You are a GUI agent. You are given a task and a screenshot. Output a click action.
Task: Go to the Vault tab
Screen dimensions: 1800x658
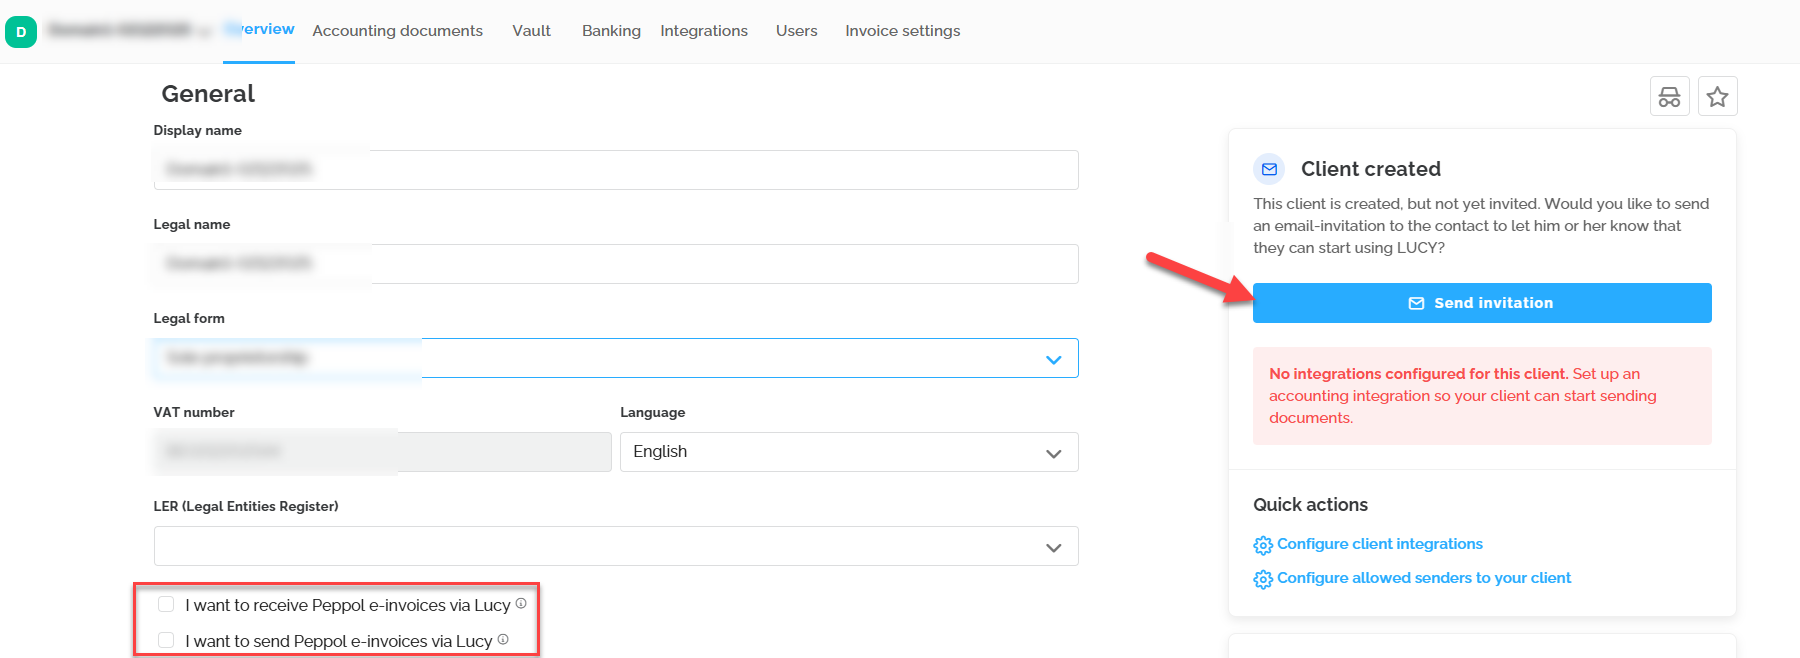pyautogui.click(x=531, y=31)
